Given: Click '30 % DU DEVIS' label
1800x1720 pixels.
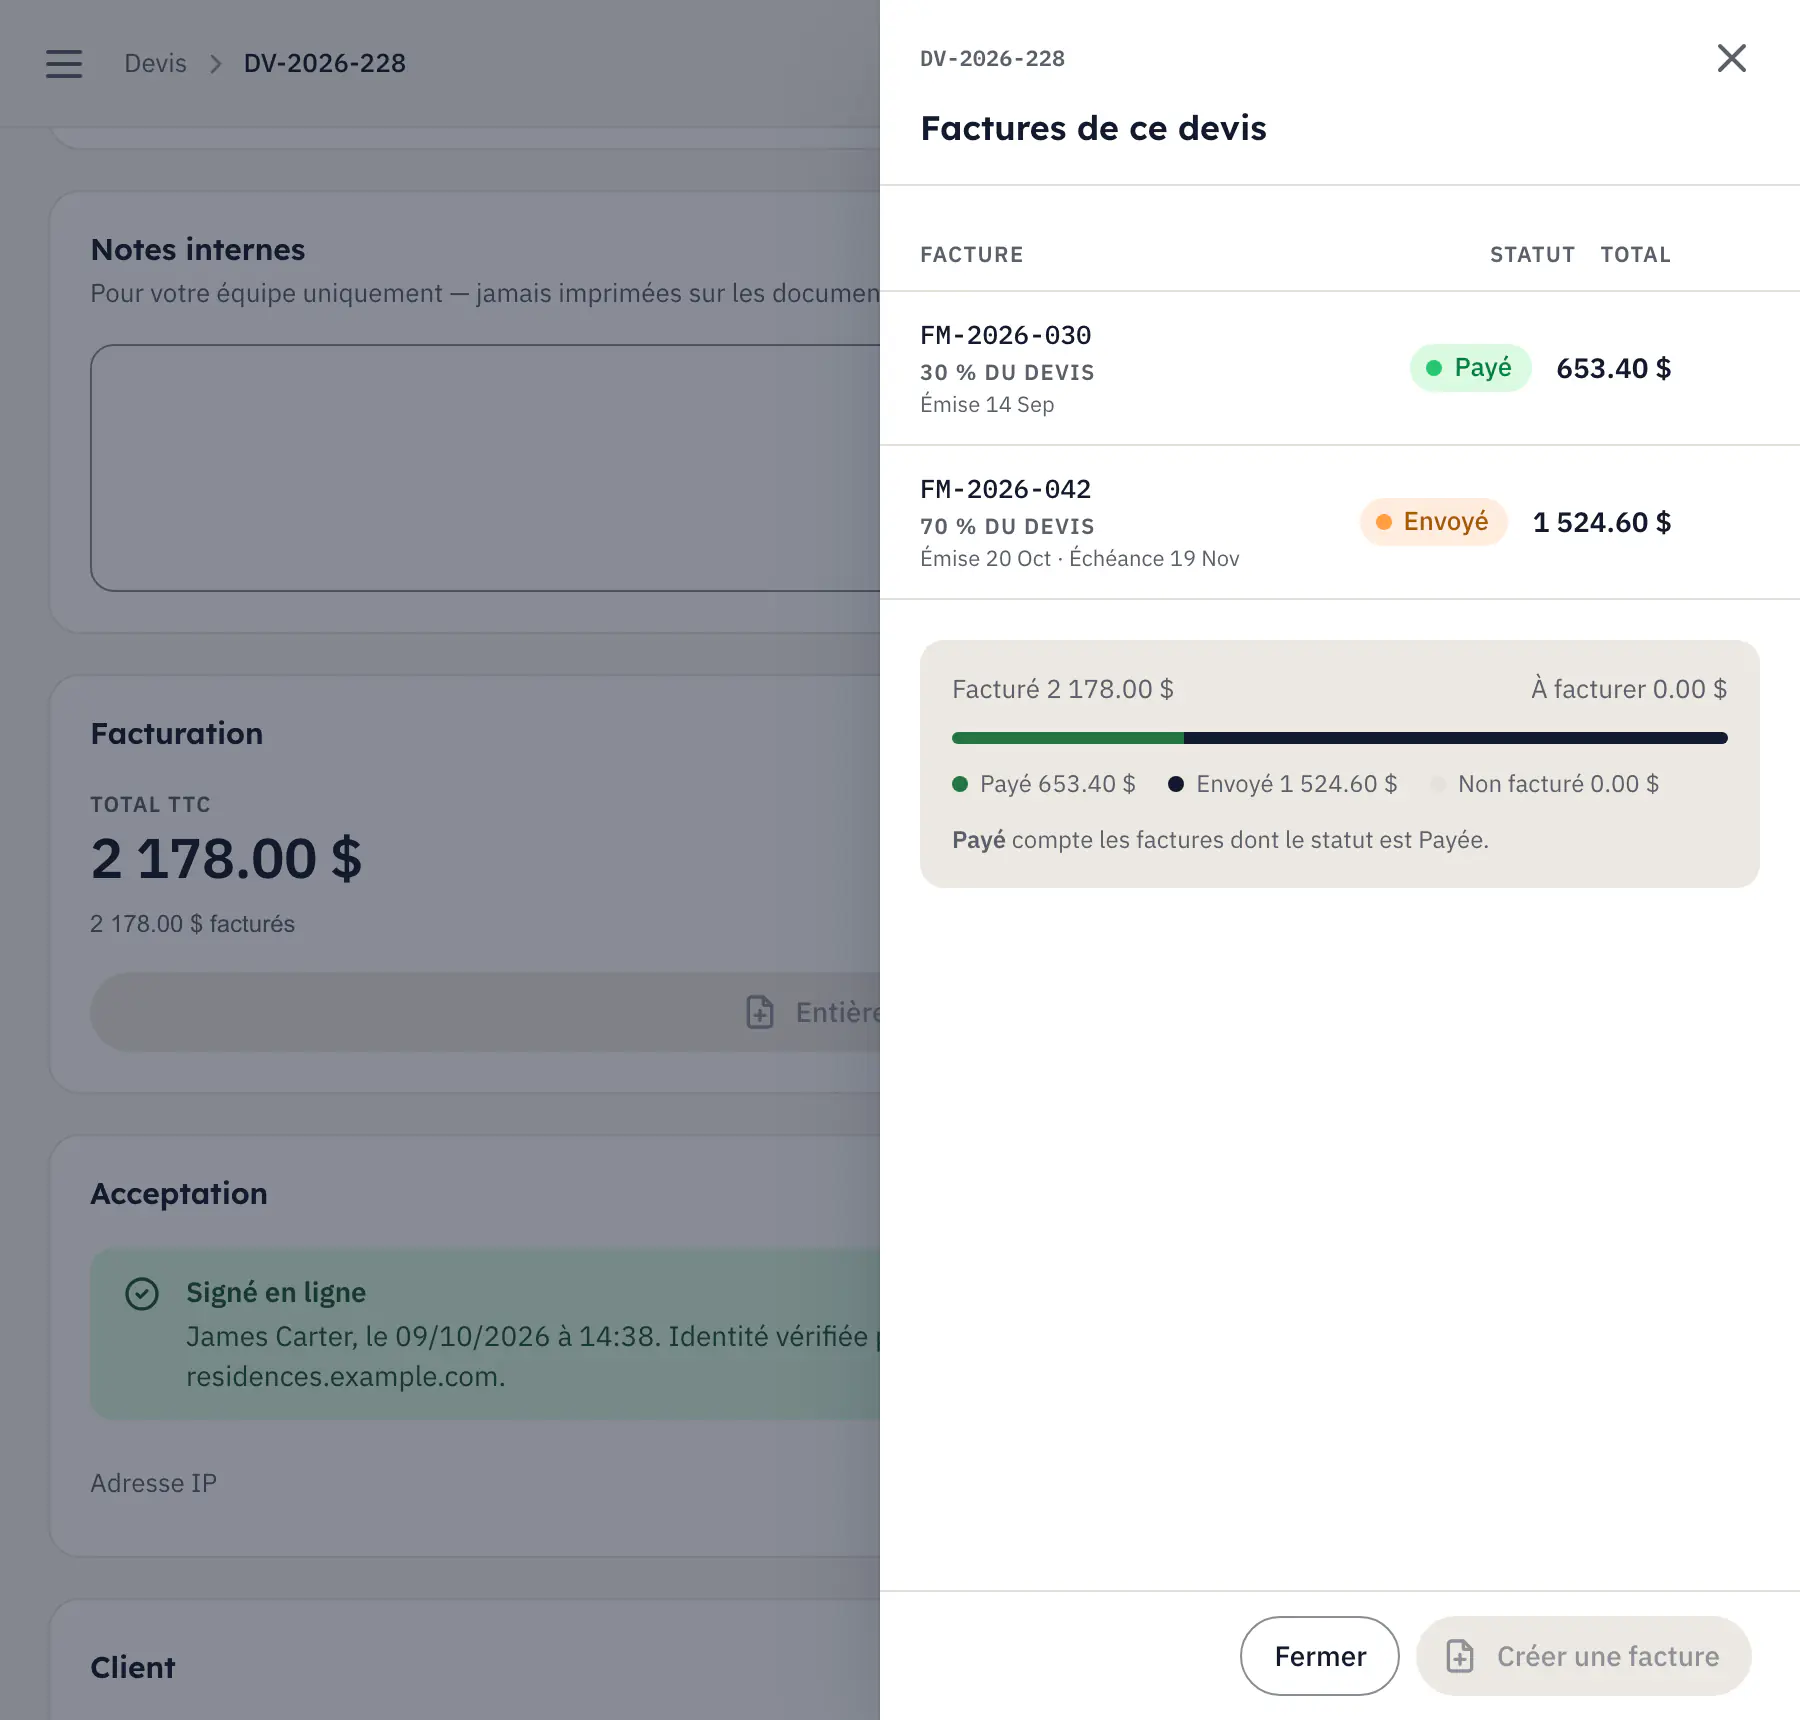Looking at the screenshot, I should coord(1007,372).
